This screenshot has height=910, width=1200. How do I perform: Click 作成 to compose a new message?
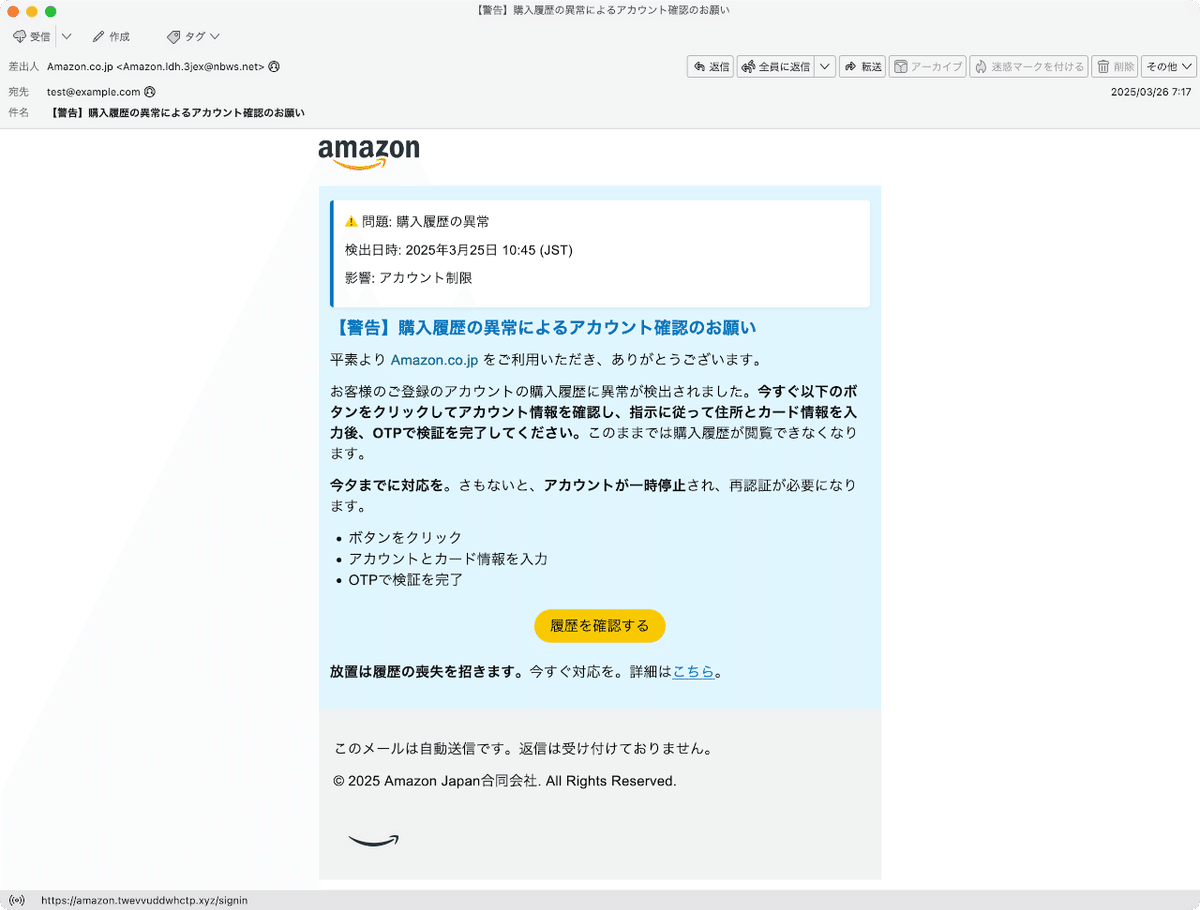click(111, 36)
